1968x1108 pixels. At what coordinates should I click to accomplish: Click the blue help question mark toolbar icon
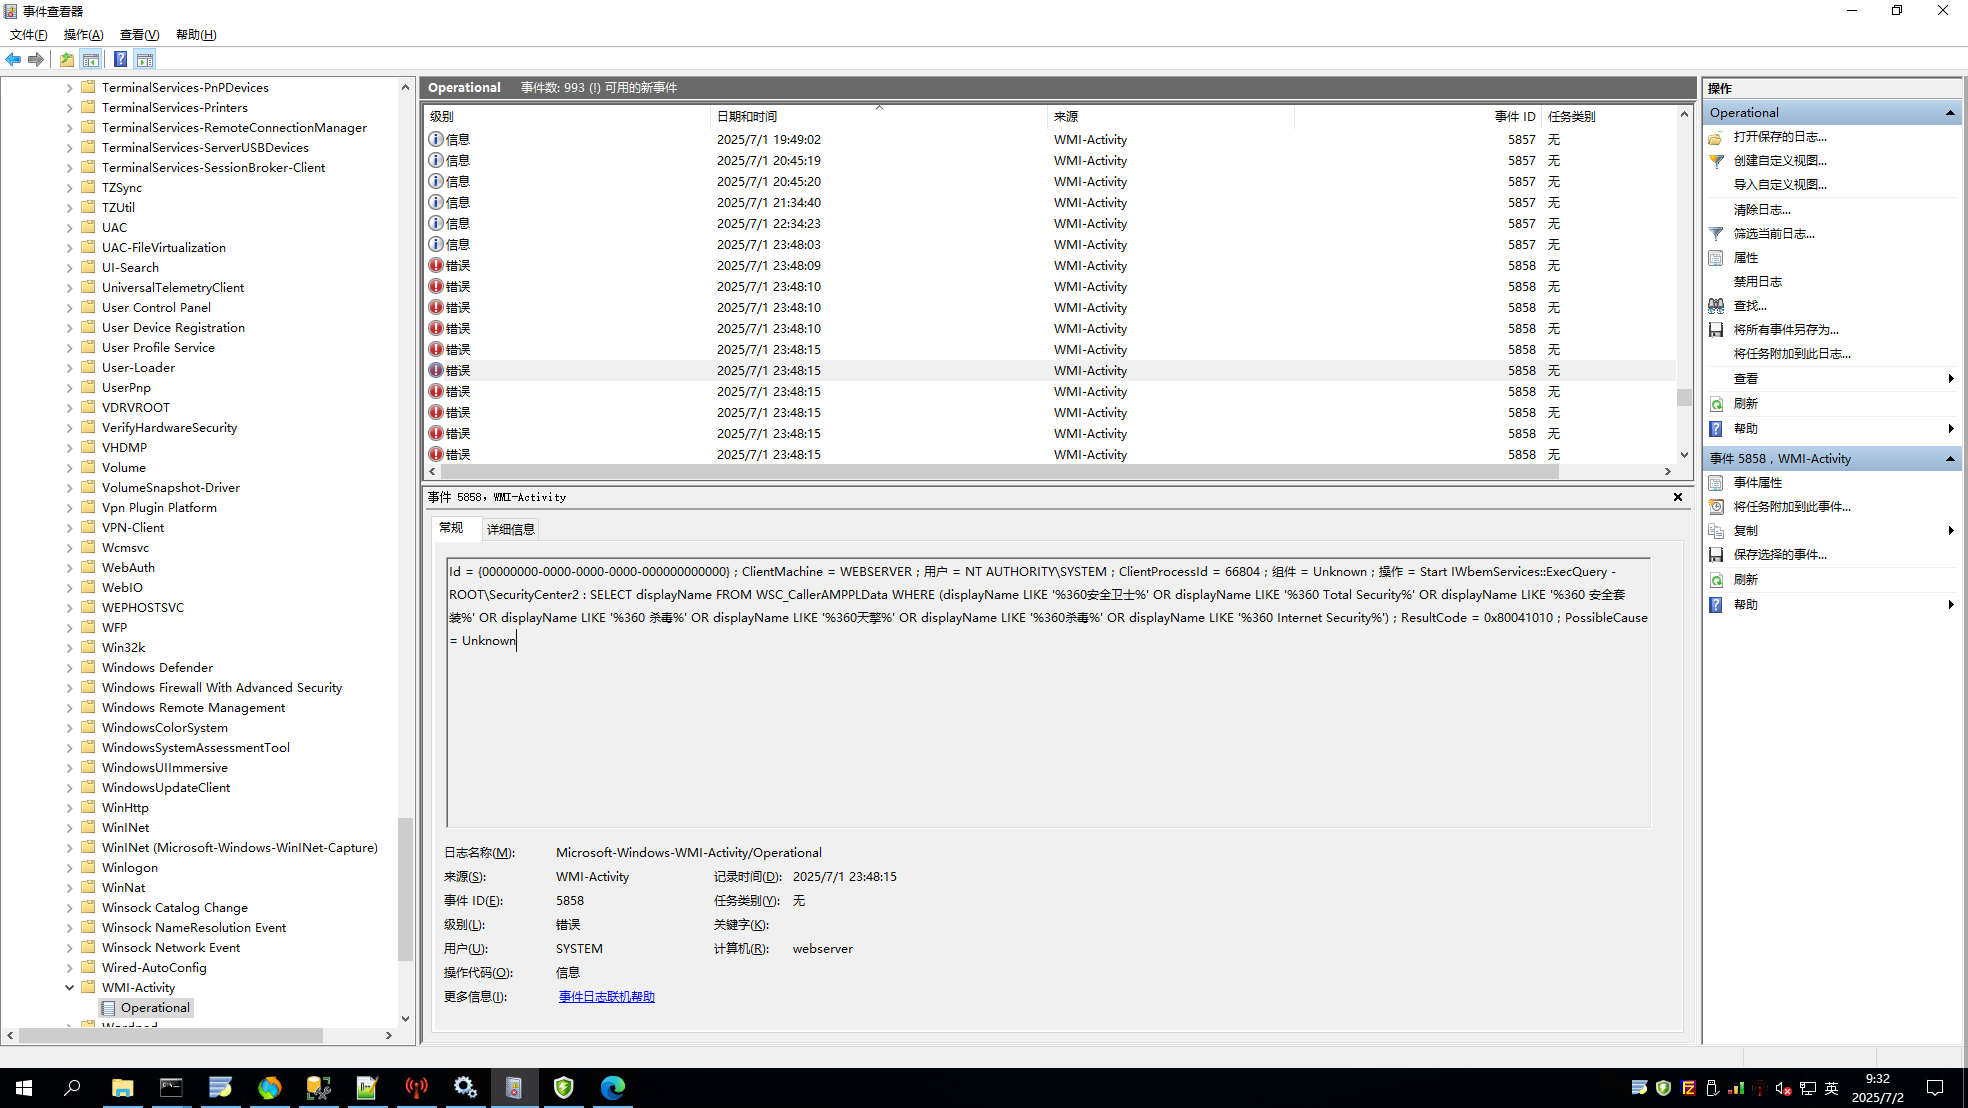pyautogui.click(x=120, y=59)
